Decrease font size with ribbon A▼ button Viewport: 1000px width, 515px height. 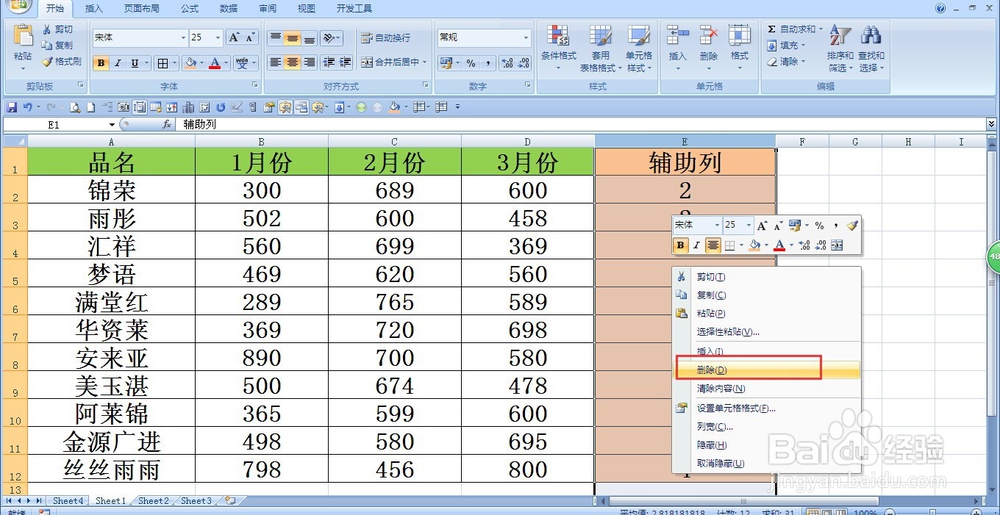tap(251, 38)
